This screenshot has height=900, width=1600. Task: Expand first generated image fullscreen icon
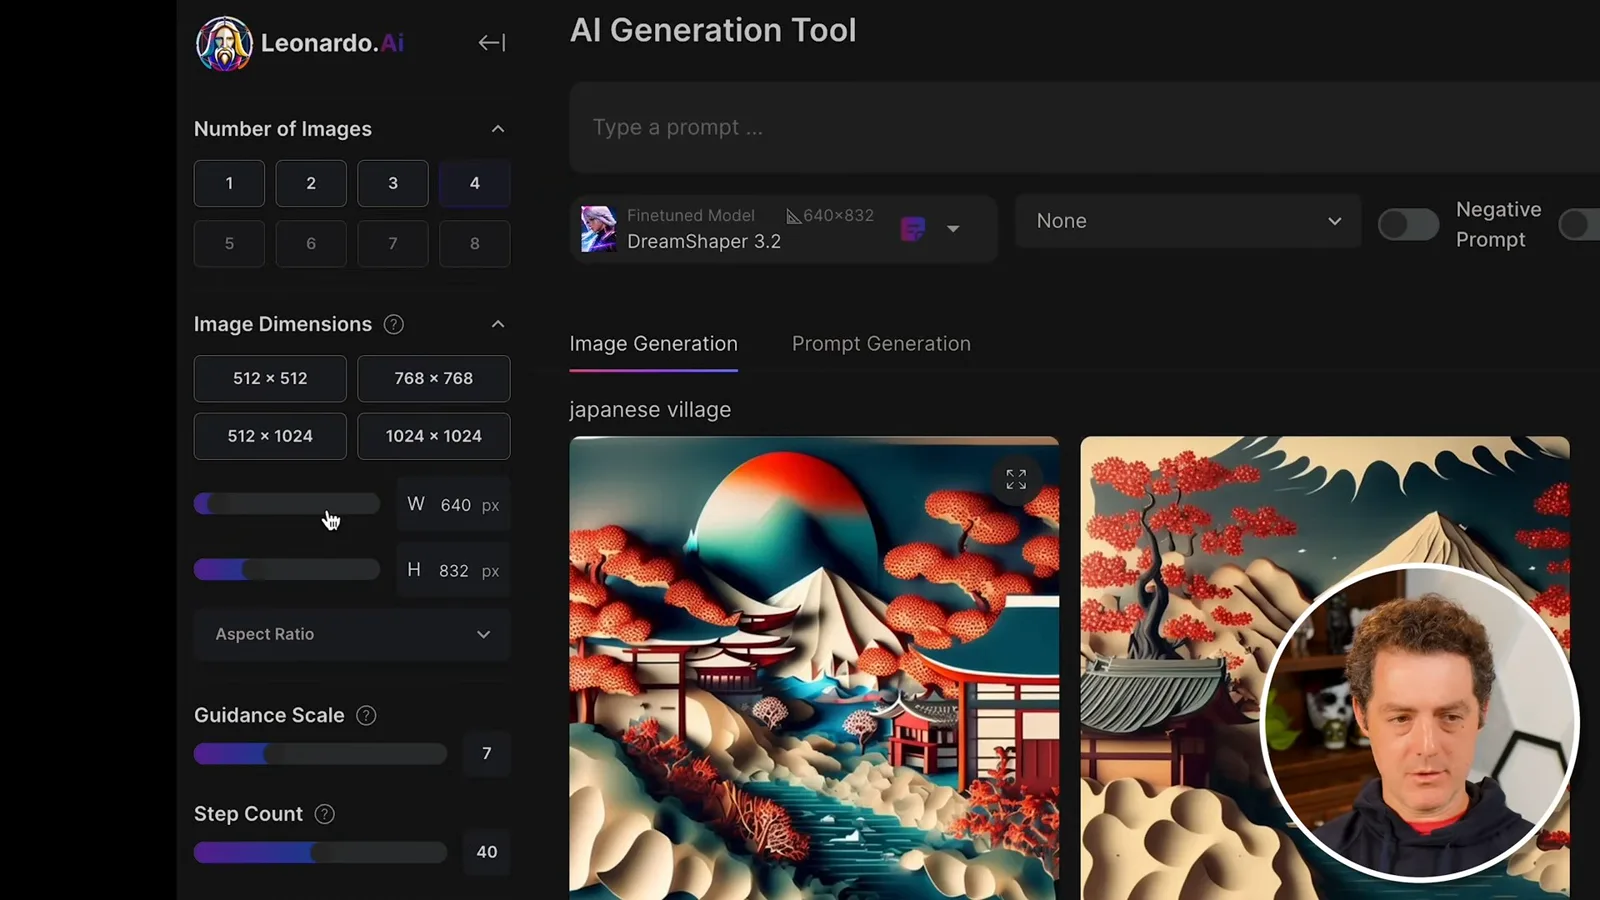[x=1016, y=480]
